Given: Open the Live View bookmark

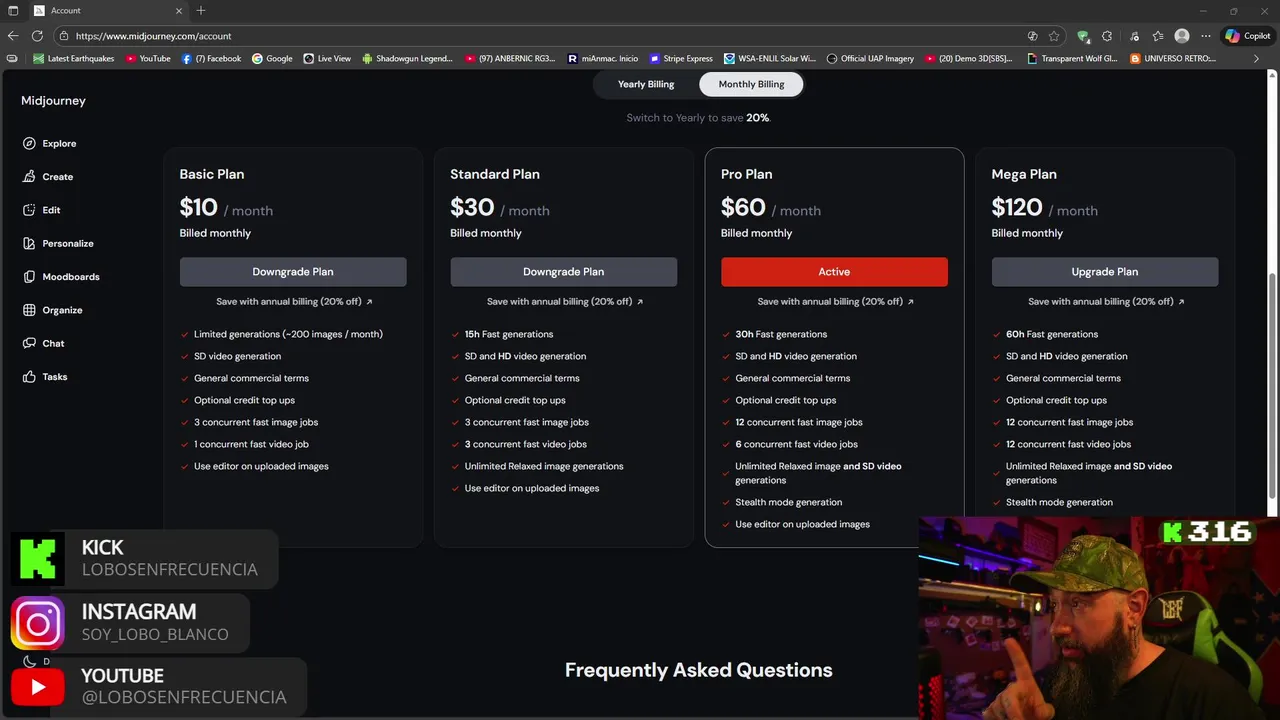Looking at the screenshot, I should (327, 59).
